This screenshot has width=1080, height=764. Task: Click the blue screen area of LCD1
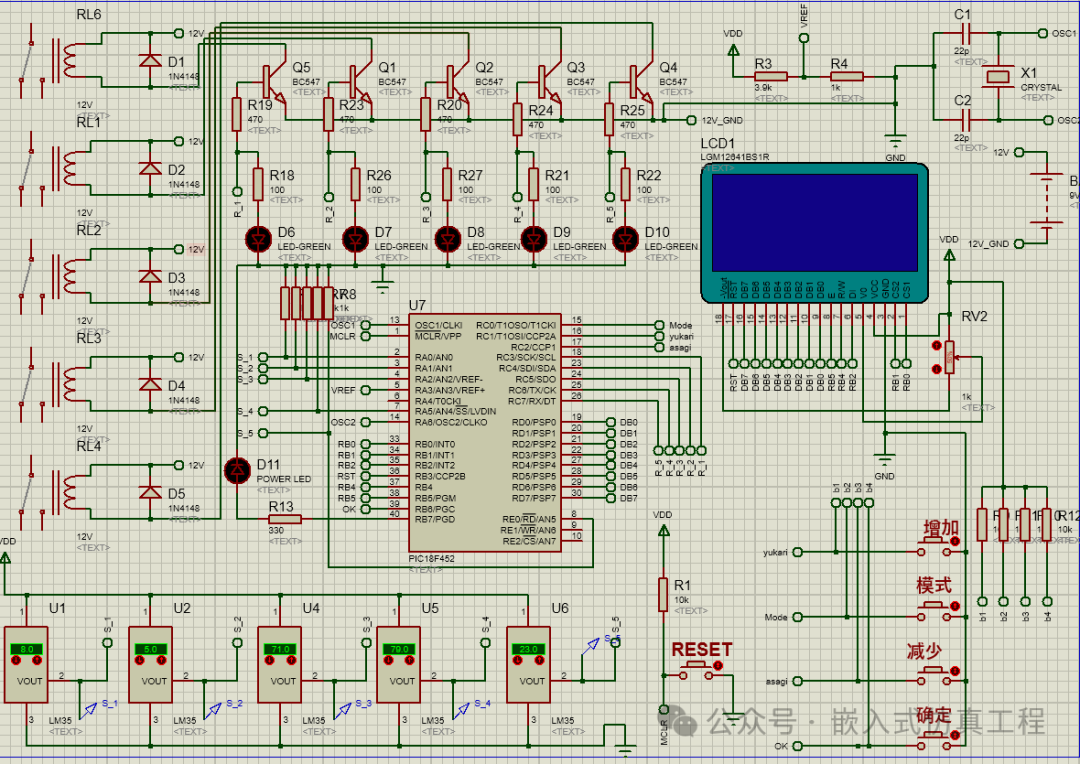[x=815, y=223]
